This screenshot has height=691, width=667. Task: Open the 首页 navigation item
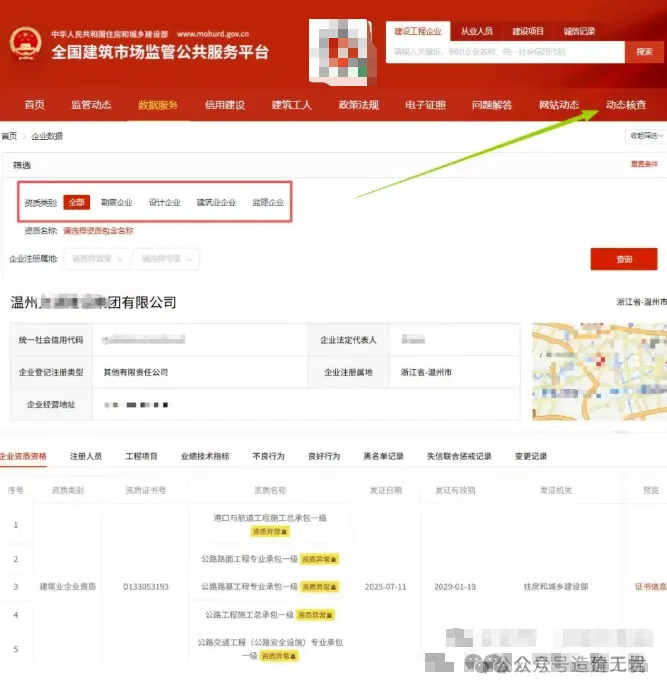[x=34, y=105]
